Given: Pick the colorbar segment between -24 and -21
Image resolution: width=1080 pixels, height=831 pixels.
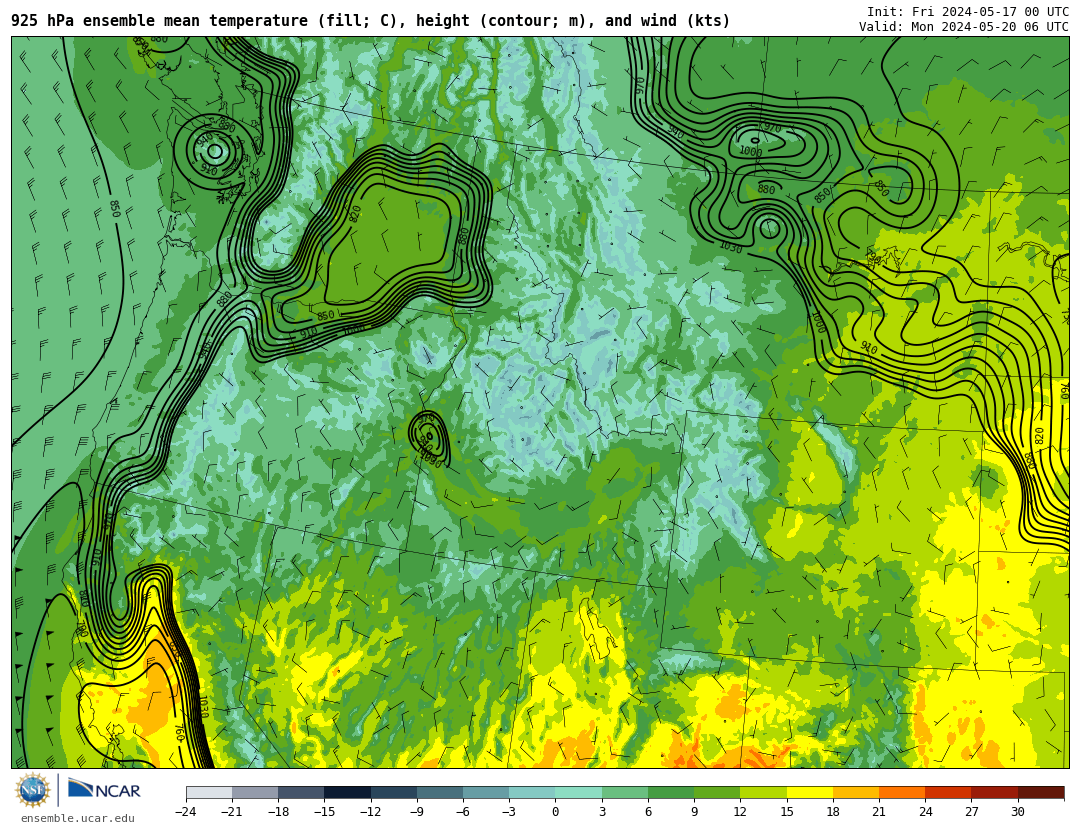Looking at the screenshot, I should pos(209,792).
